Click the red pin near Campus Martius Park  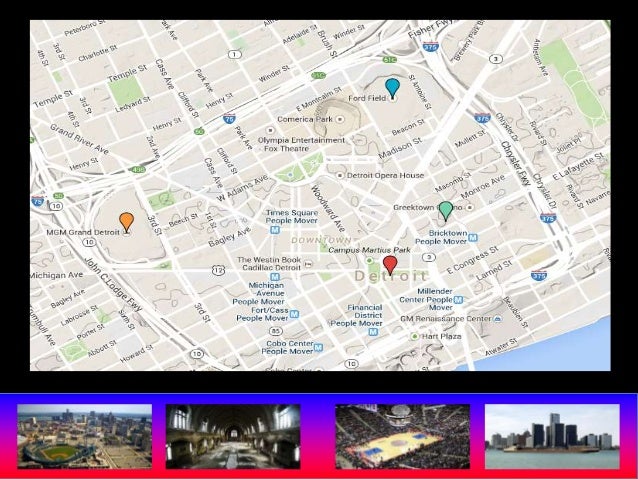click(x=390, y=265)
